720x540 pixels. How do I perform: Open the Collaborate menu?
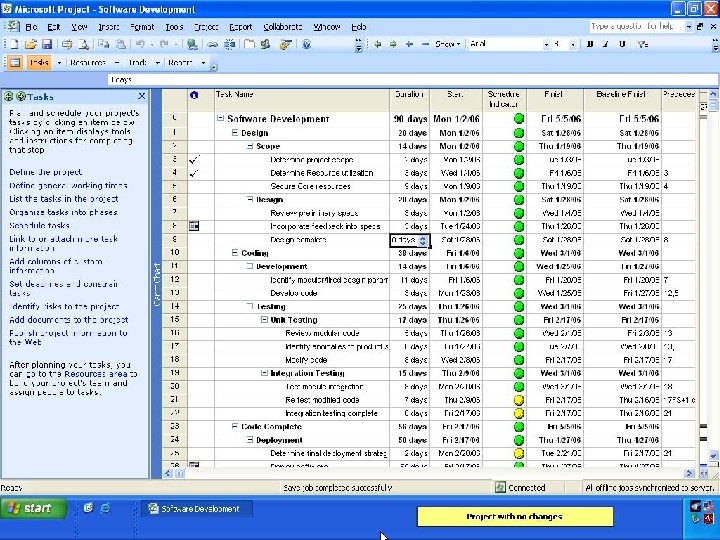(283, 27)
